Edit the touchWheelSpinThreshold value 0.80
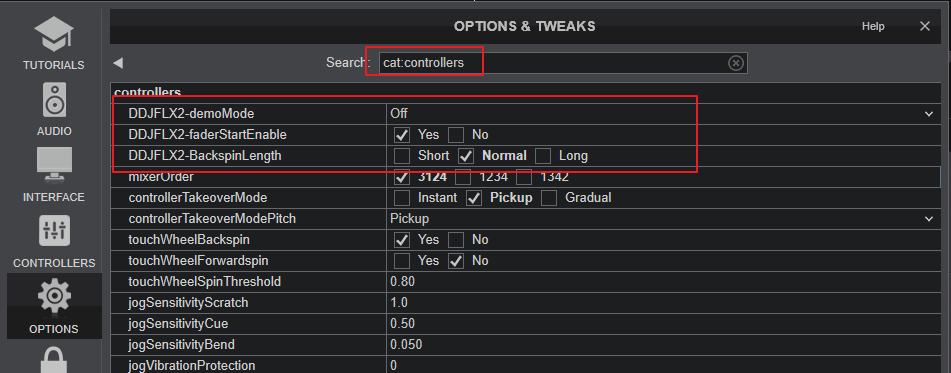 tap(663, 281)
